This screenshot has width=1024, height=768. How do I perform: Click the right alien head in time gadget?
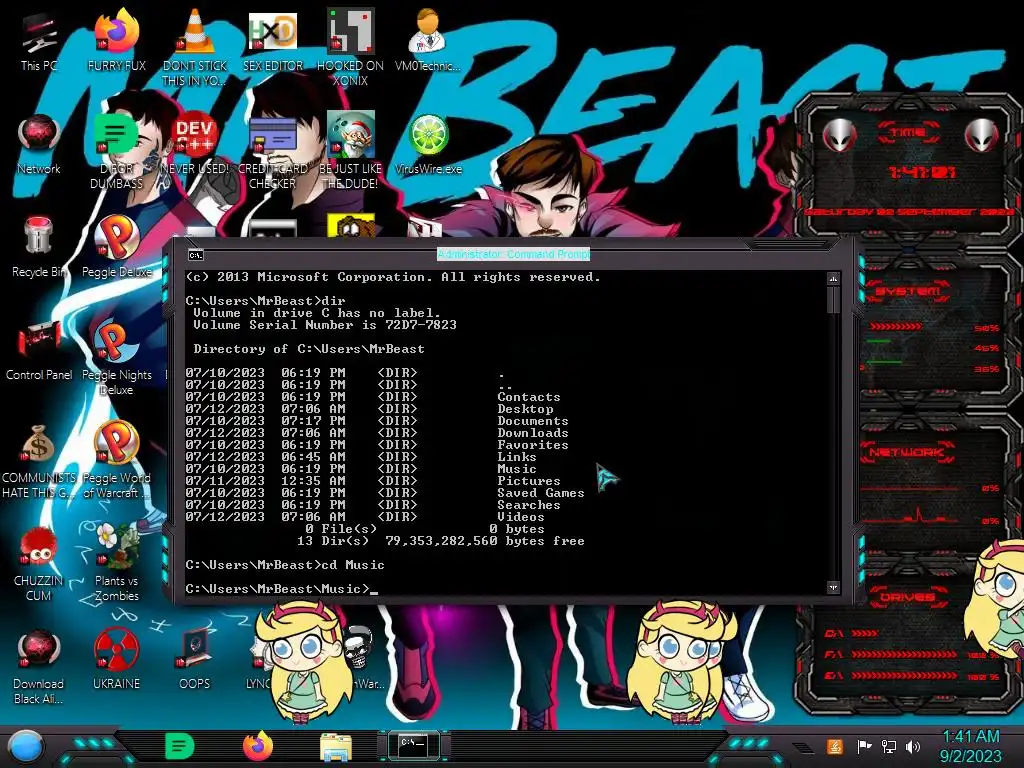pos(981,136)
